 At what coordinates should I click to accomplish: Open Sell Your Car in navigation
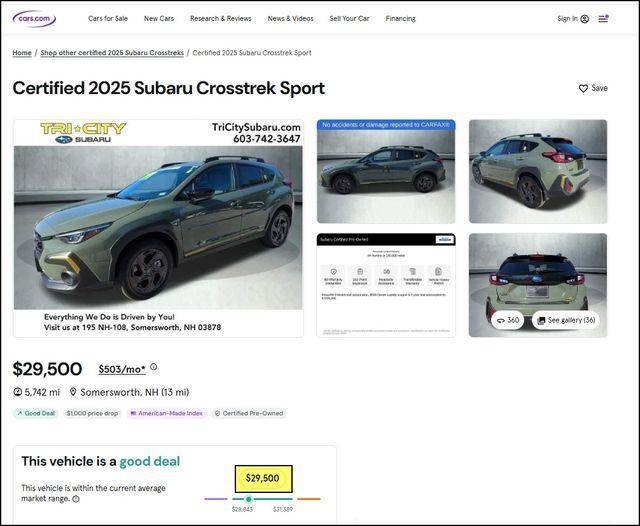pyautogui.click(x=349, y=18)
